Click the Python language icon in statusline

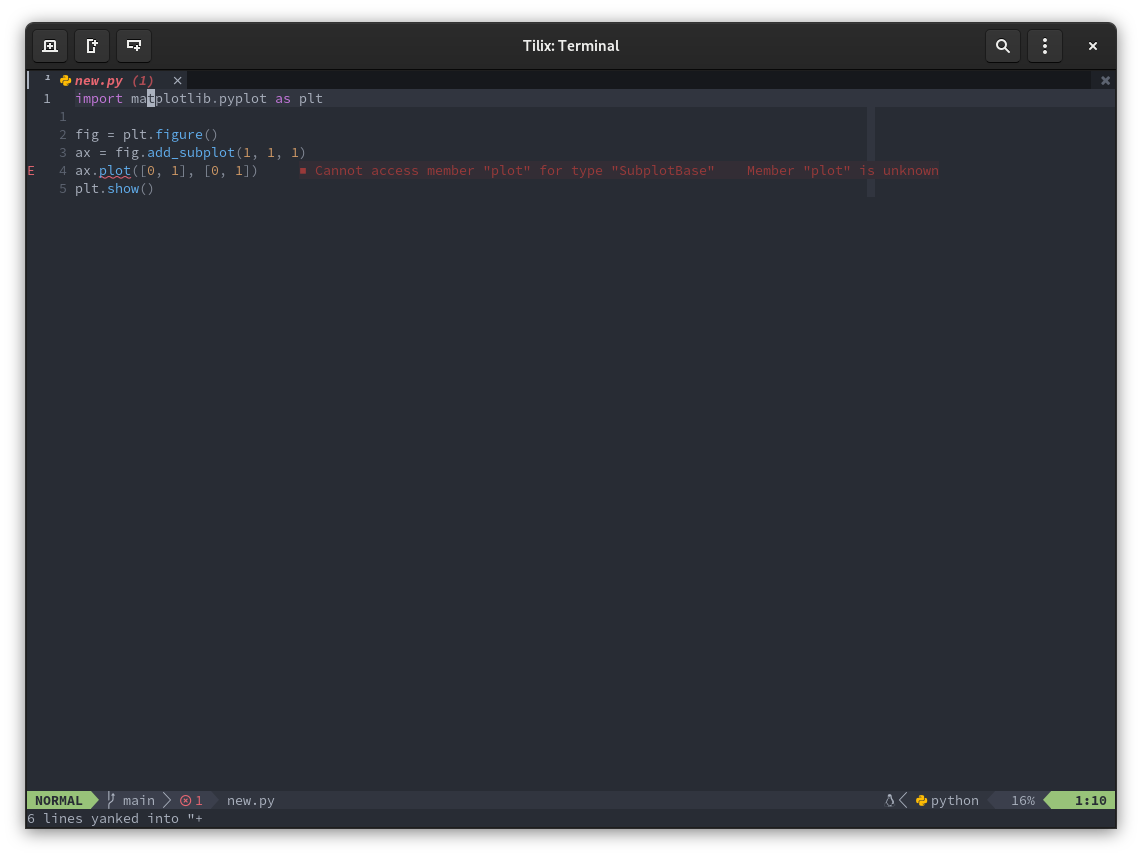pos(921,800)
